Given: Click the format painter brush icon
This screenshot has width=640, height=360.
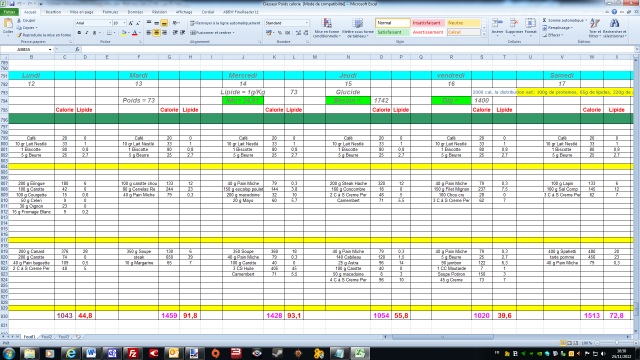Looking at the screenshot, I should 19,35.
